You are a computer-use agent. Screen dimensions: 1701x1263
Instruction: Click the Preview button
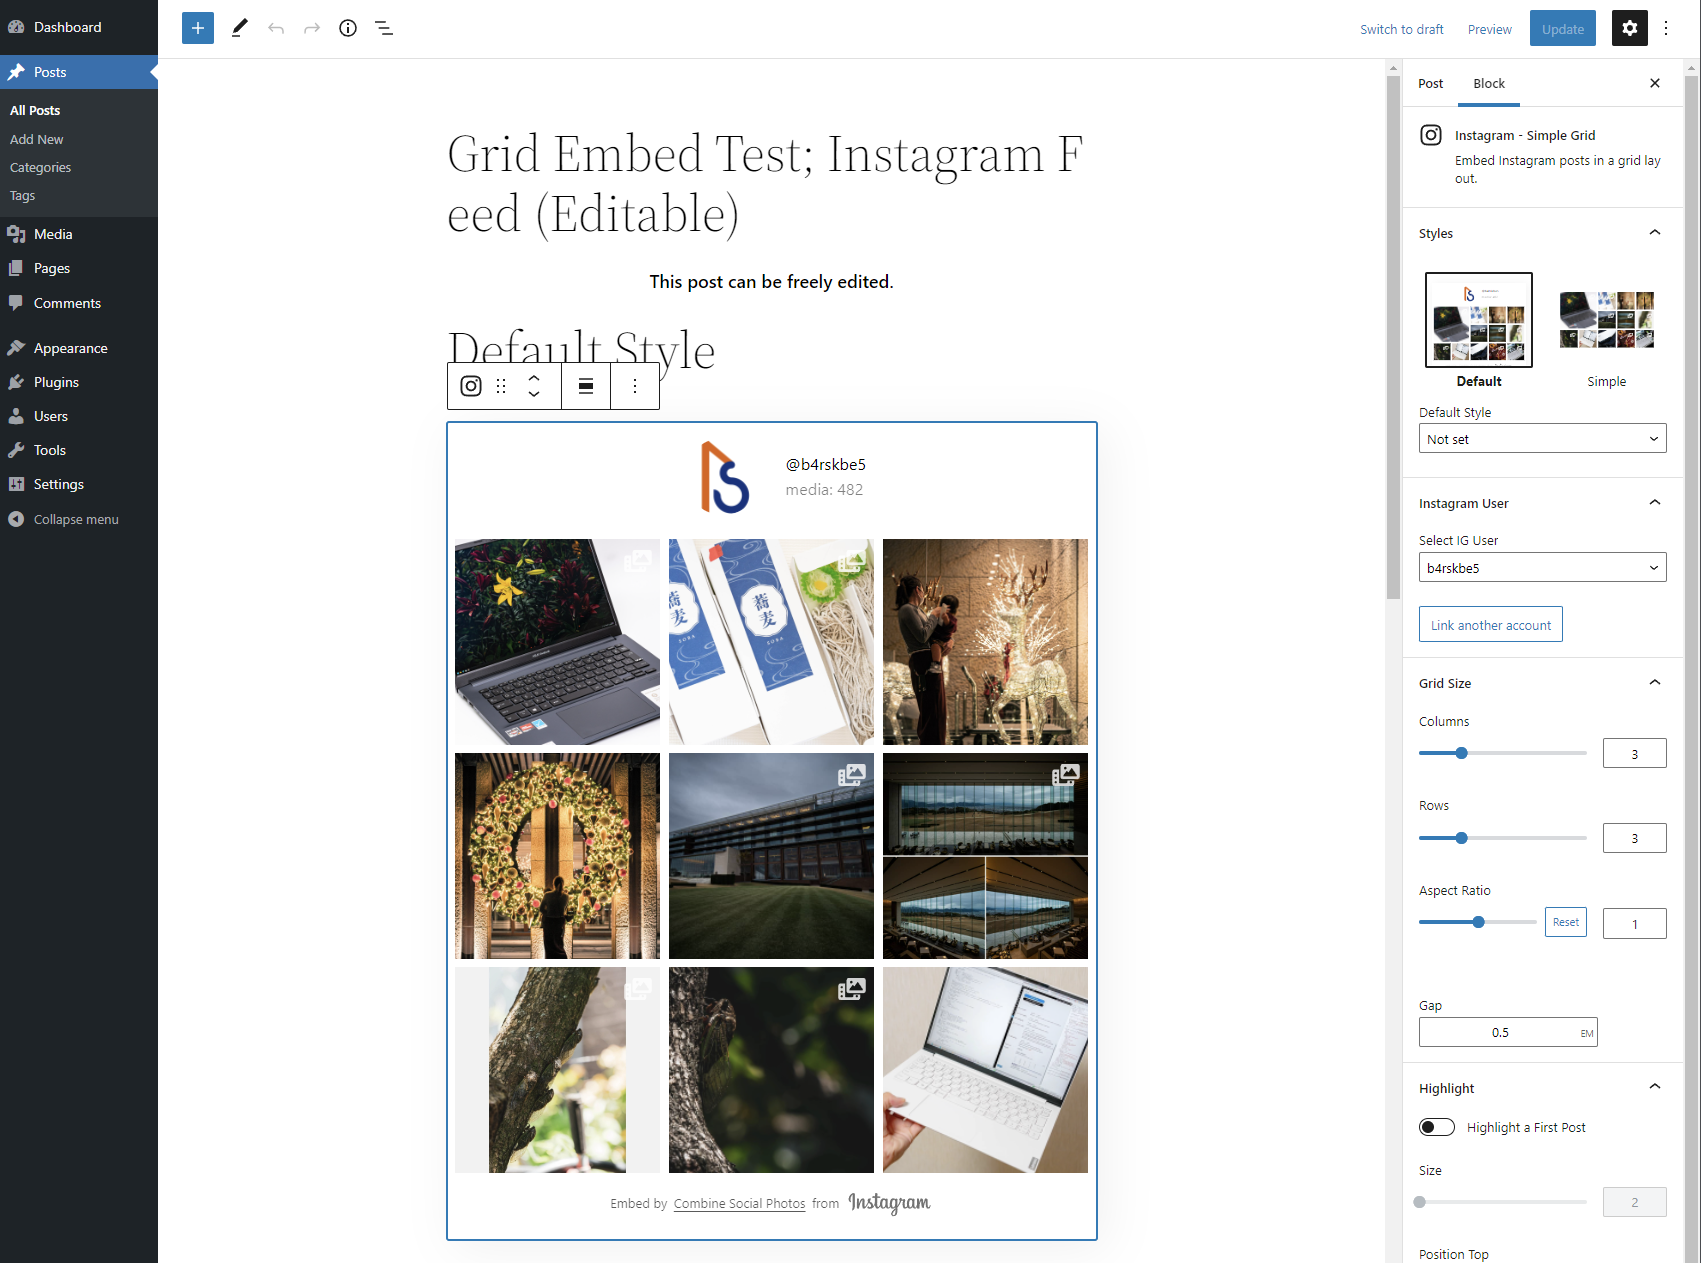[1490, 29]
